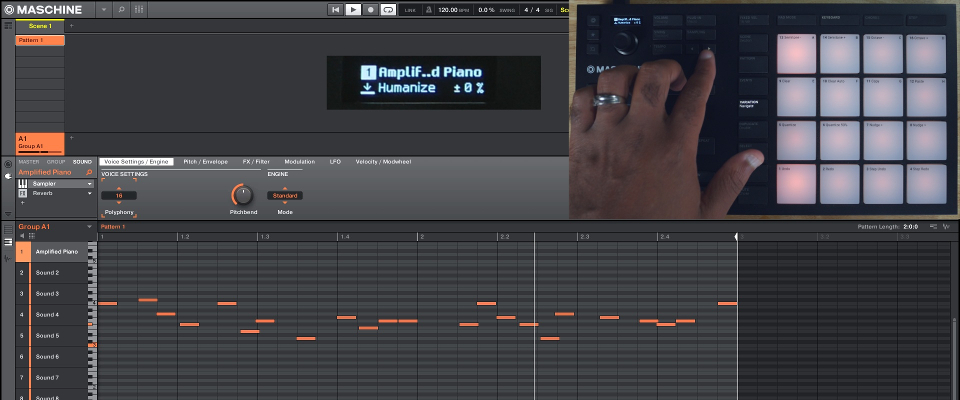The height and width of the screenshot is (400, 960).
Task: Show plug-in icon in control area
Action: coord(8,176)
